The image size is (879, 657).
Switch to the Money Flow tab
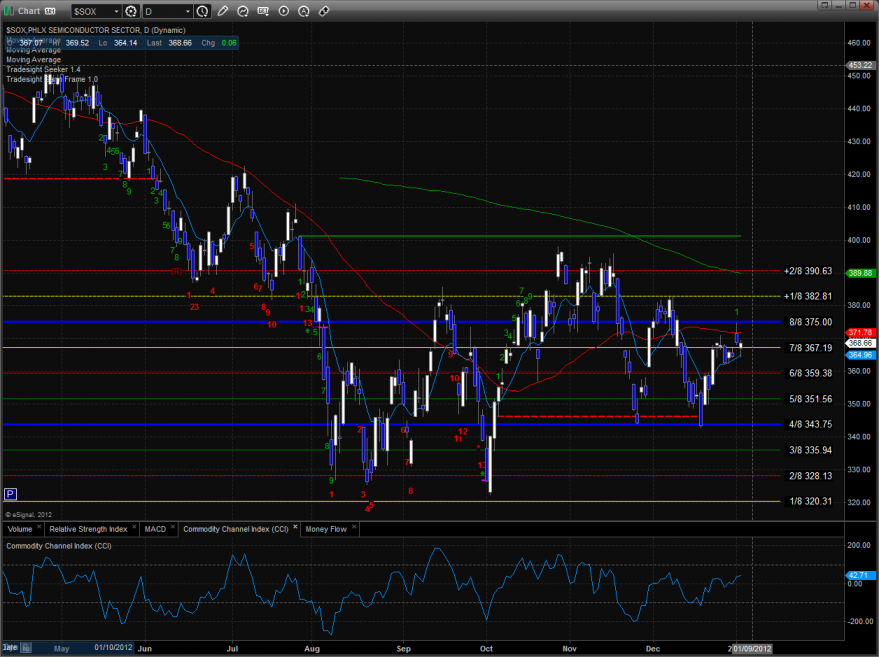[326, 529]
